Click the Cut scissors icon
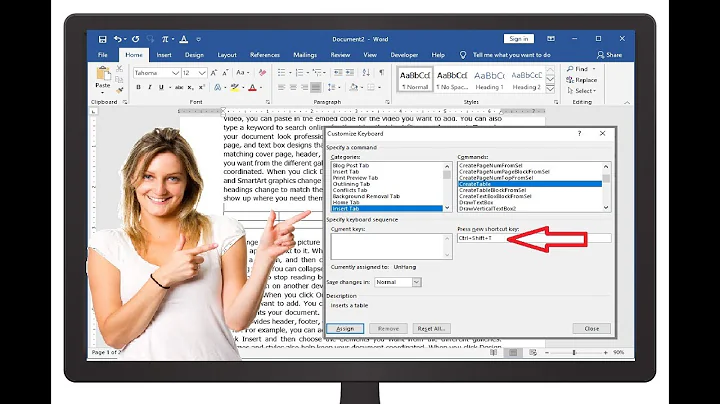 pos(119,68)
